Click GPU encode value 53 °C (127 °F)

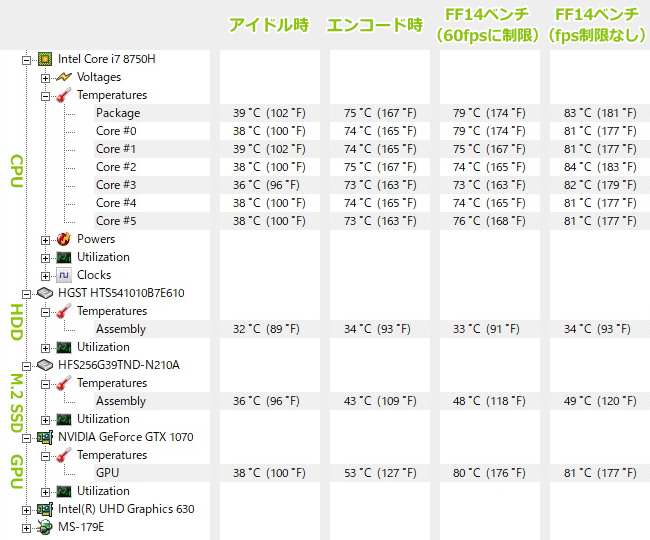pos(380,473)
